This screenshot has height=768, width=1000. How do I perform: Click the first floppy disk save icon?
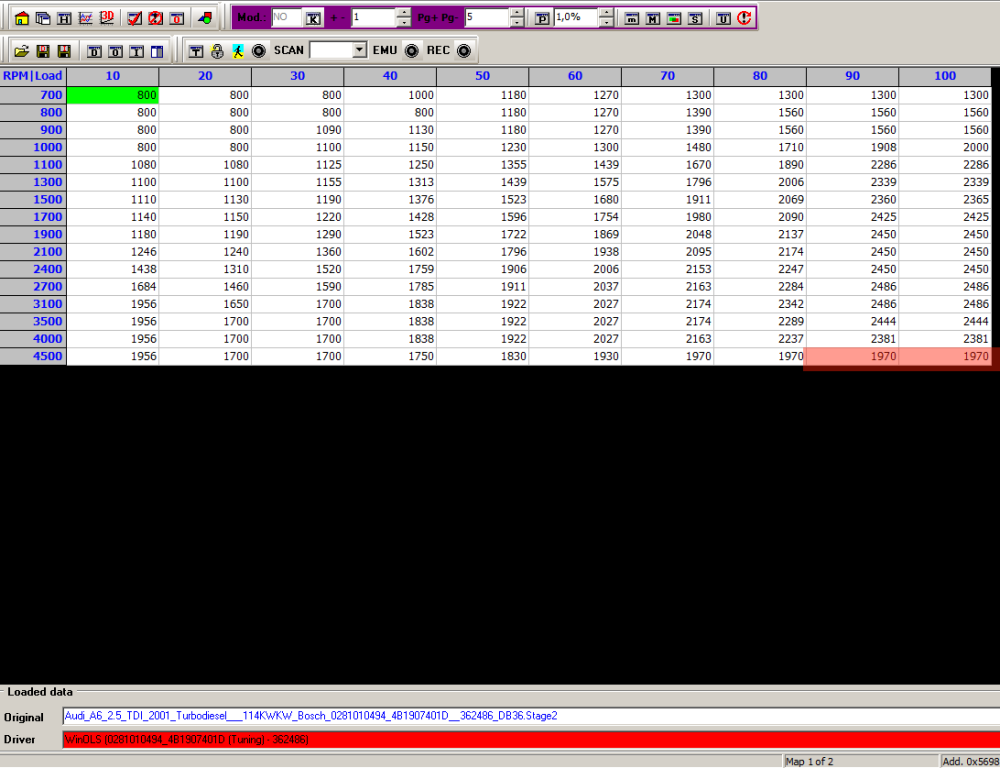point(43,52)
